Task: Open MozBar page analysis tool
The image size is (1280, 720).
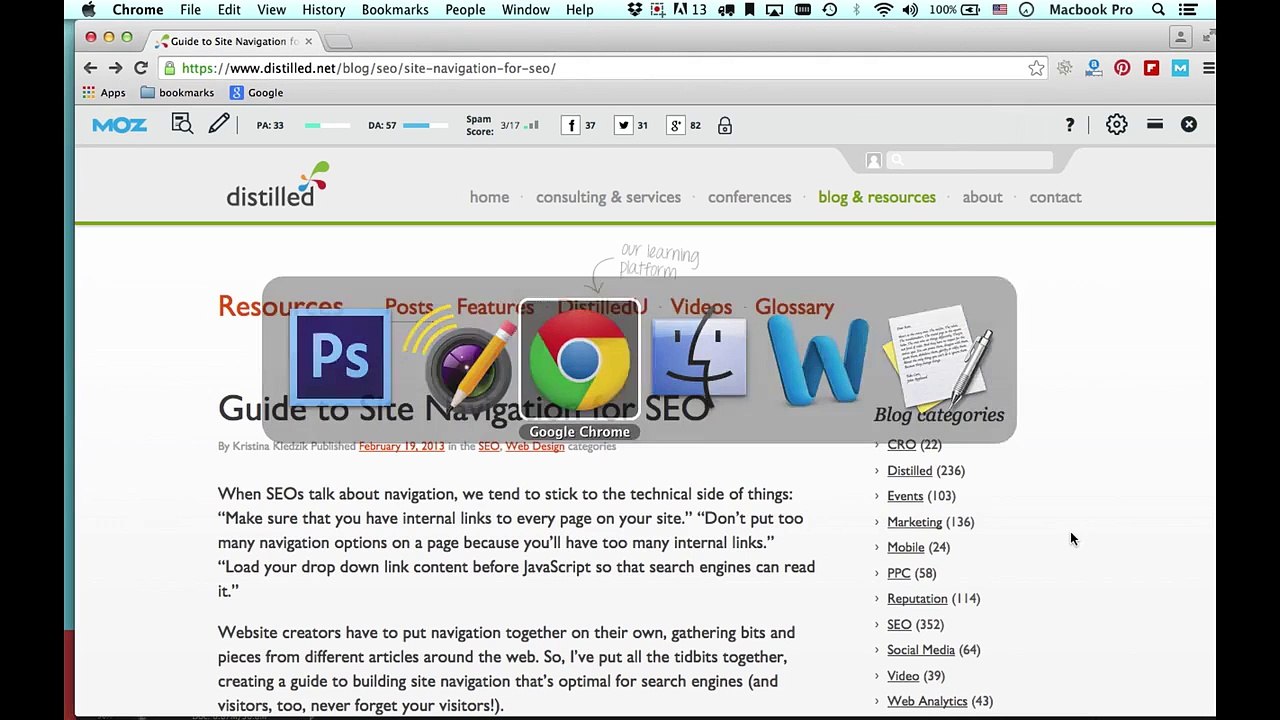Action: pos(182,125)
